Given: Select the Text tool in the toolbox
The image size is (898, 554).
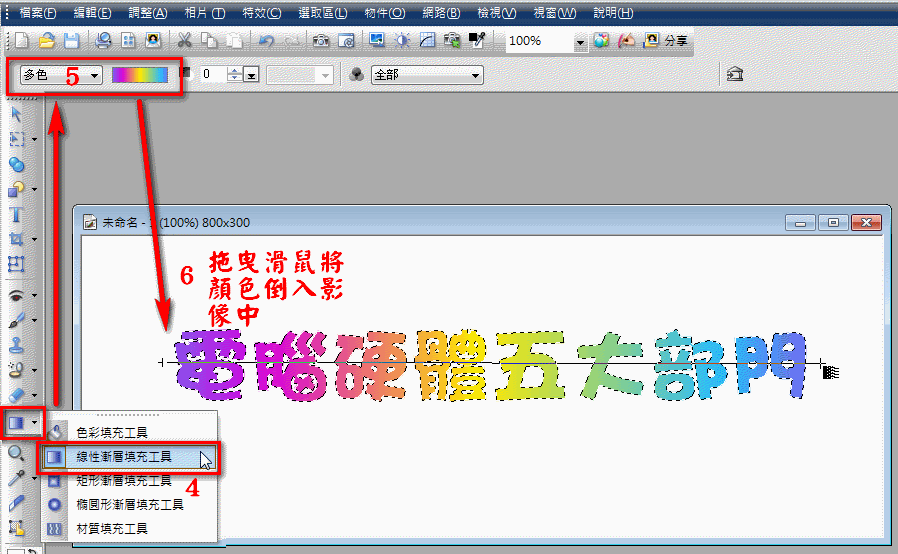Looking at the screenshot, I should pyautogui.click(x=16, y=214).
